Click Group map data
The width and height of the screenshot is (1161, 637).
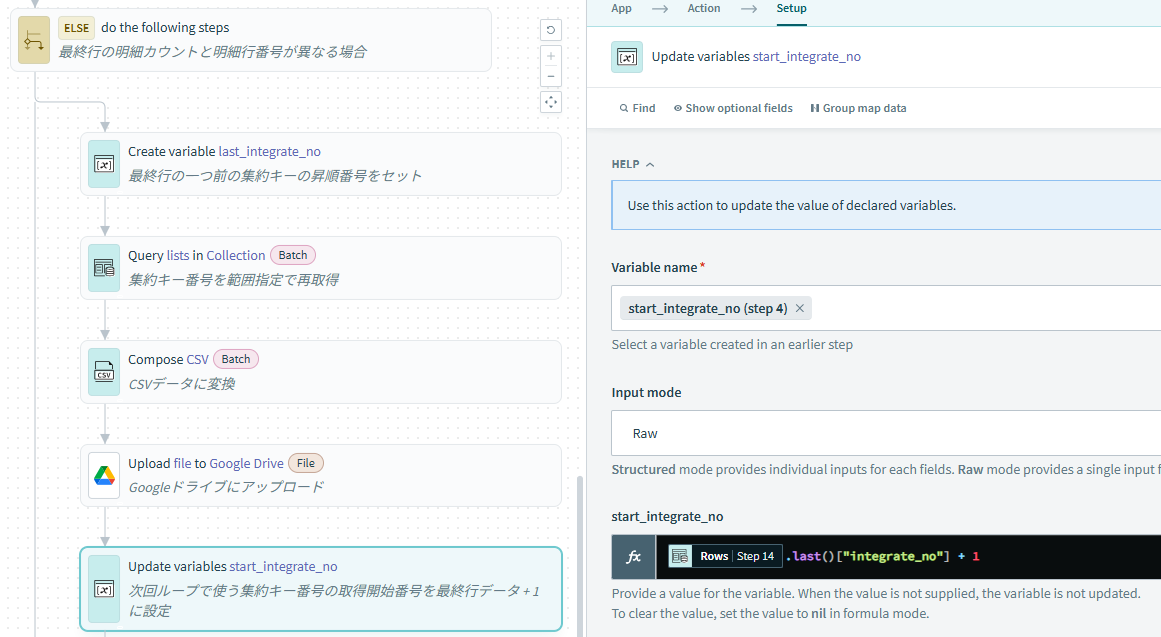coord(858,108)
